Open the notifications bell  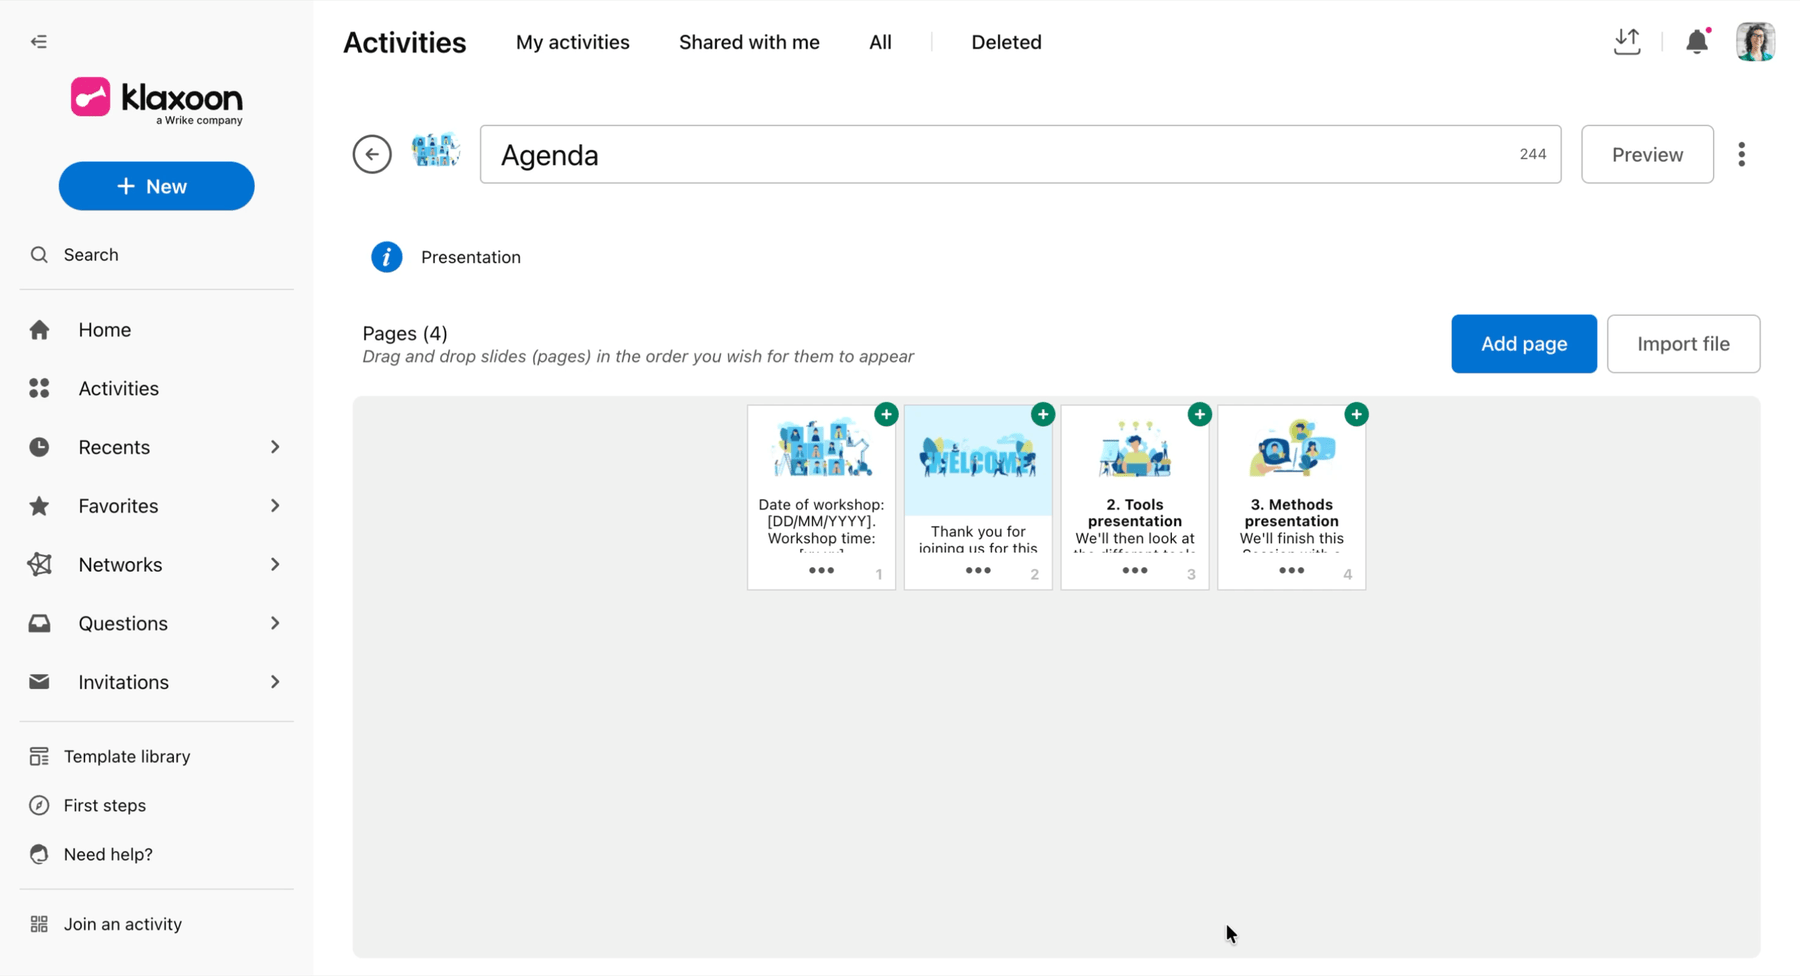[x=1697, y=42]
